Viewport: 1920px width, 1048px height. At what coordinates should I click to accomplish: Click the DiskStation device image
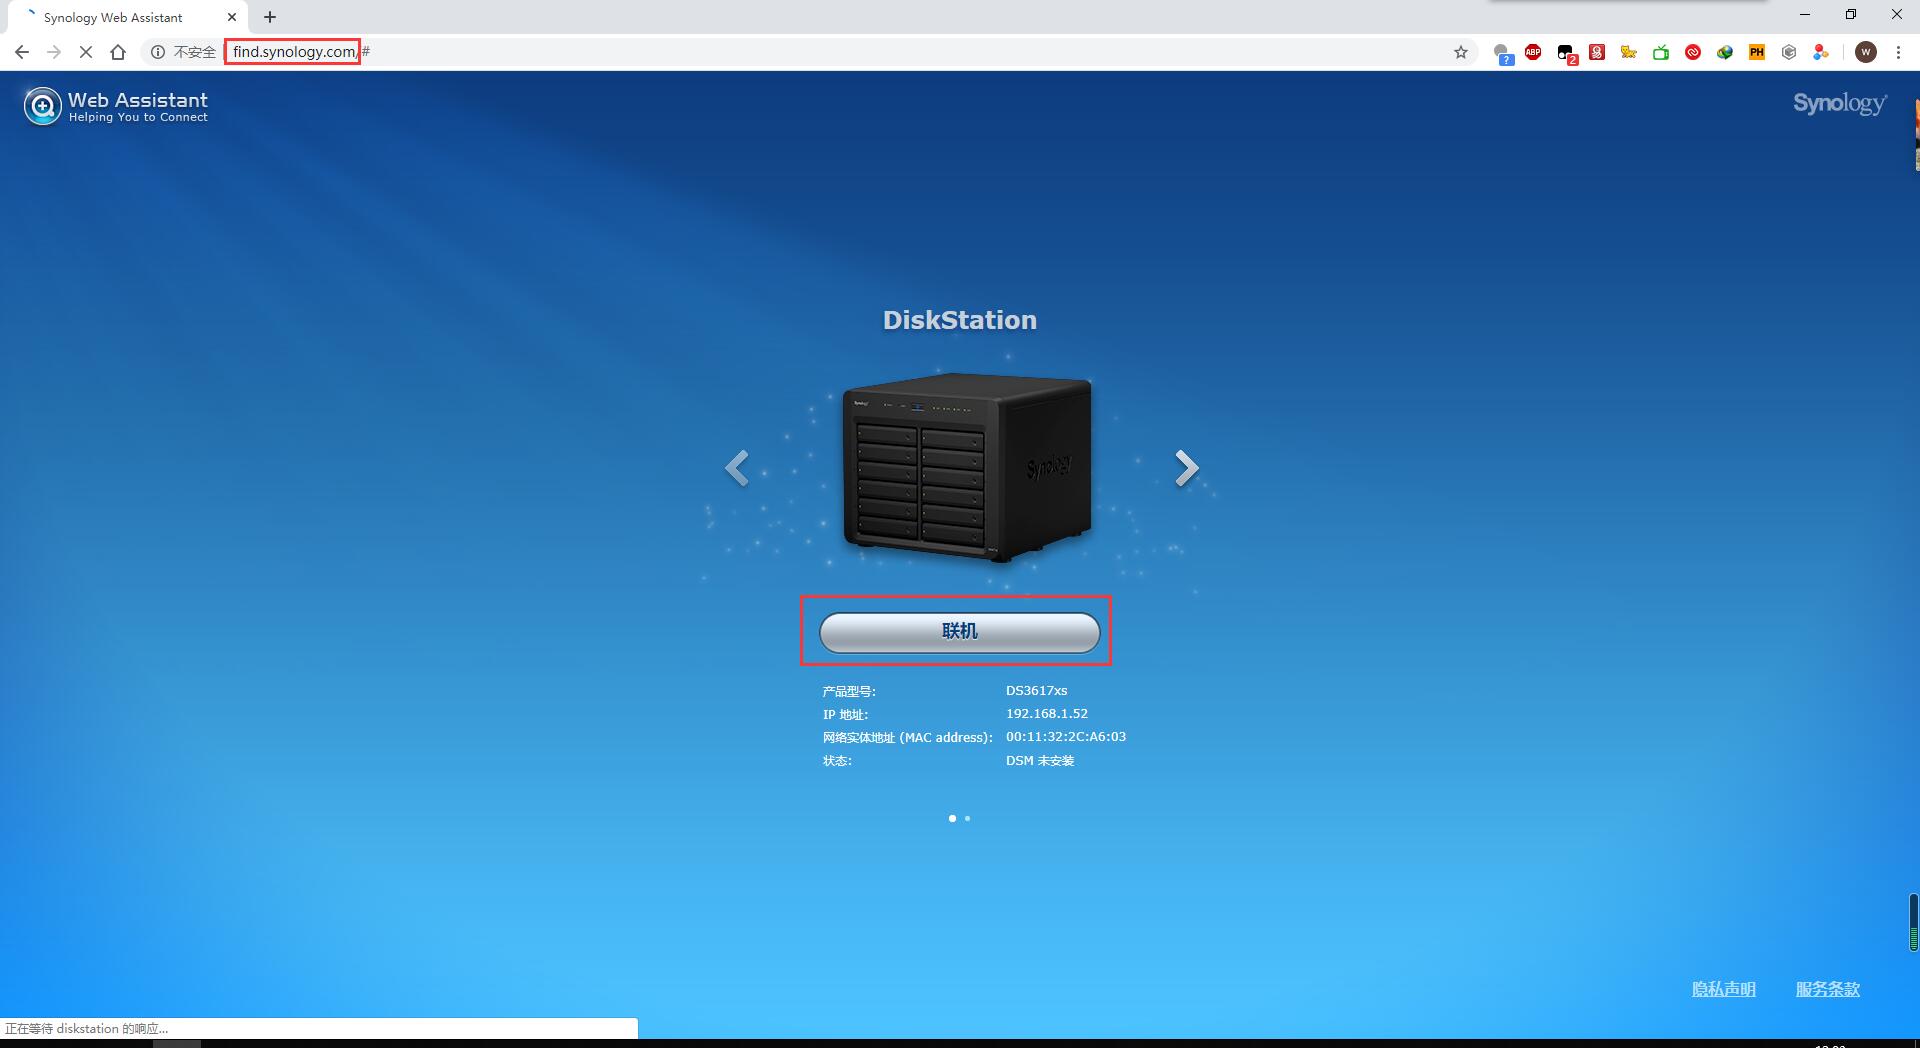point(966,467)
